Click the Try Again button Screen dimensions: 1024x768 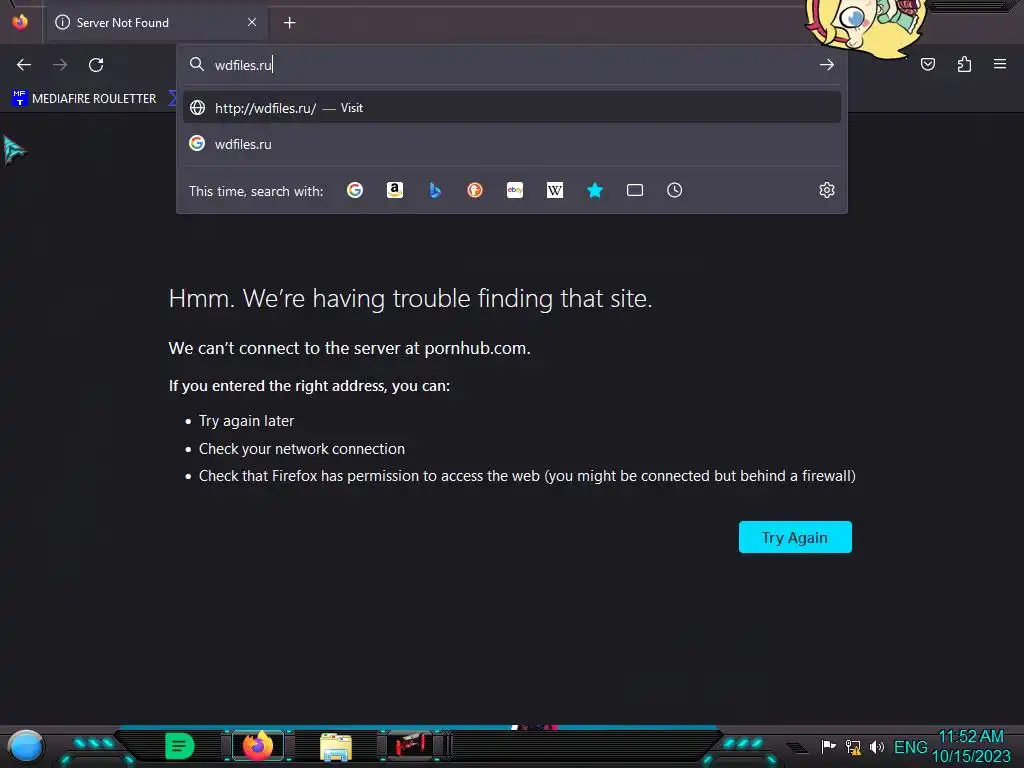(x=795, y=537)
